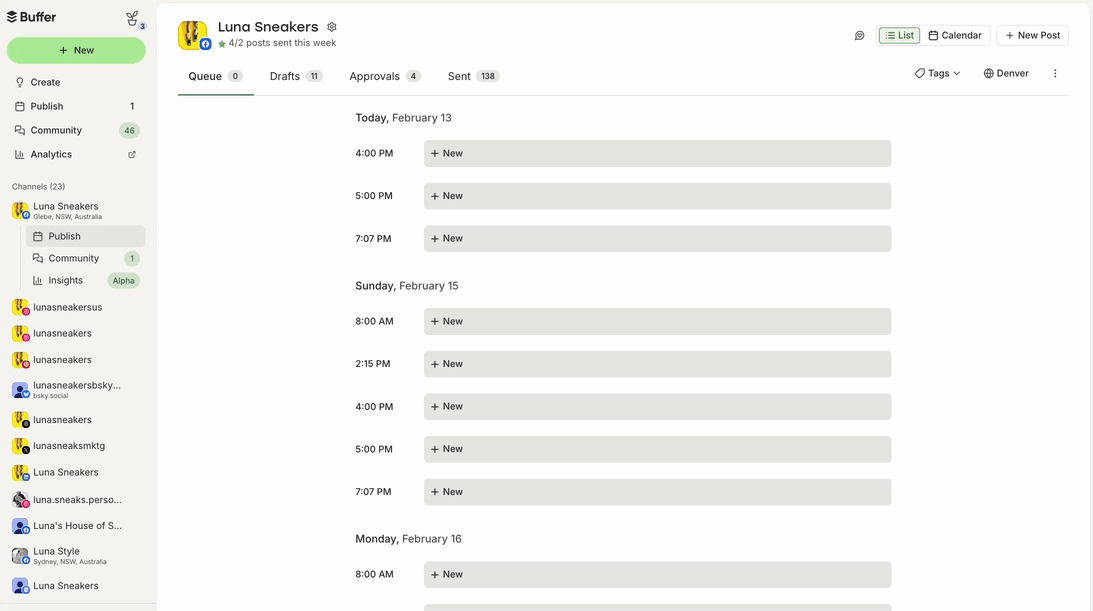Viewport: 1093px width, 611px height.
Task: Click the Luna Sneakers header avatar
Action: pyautogui.click(x=193, y=35)
